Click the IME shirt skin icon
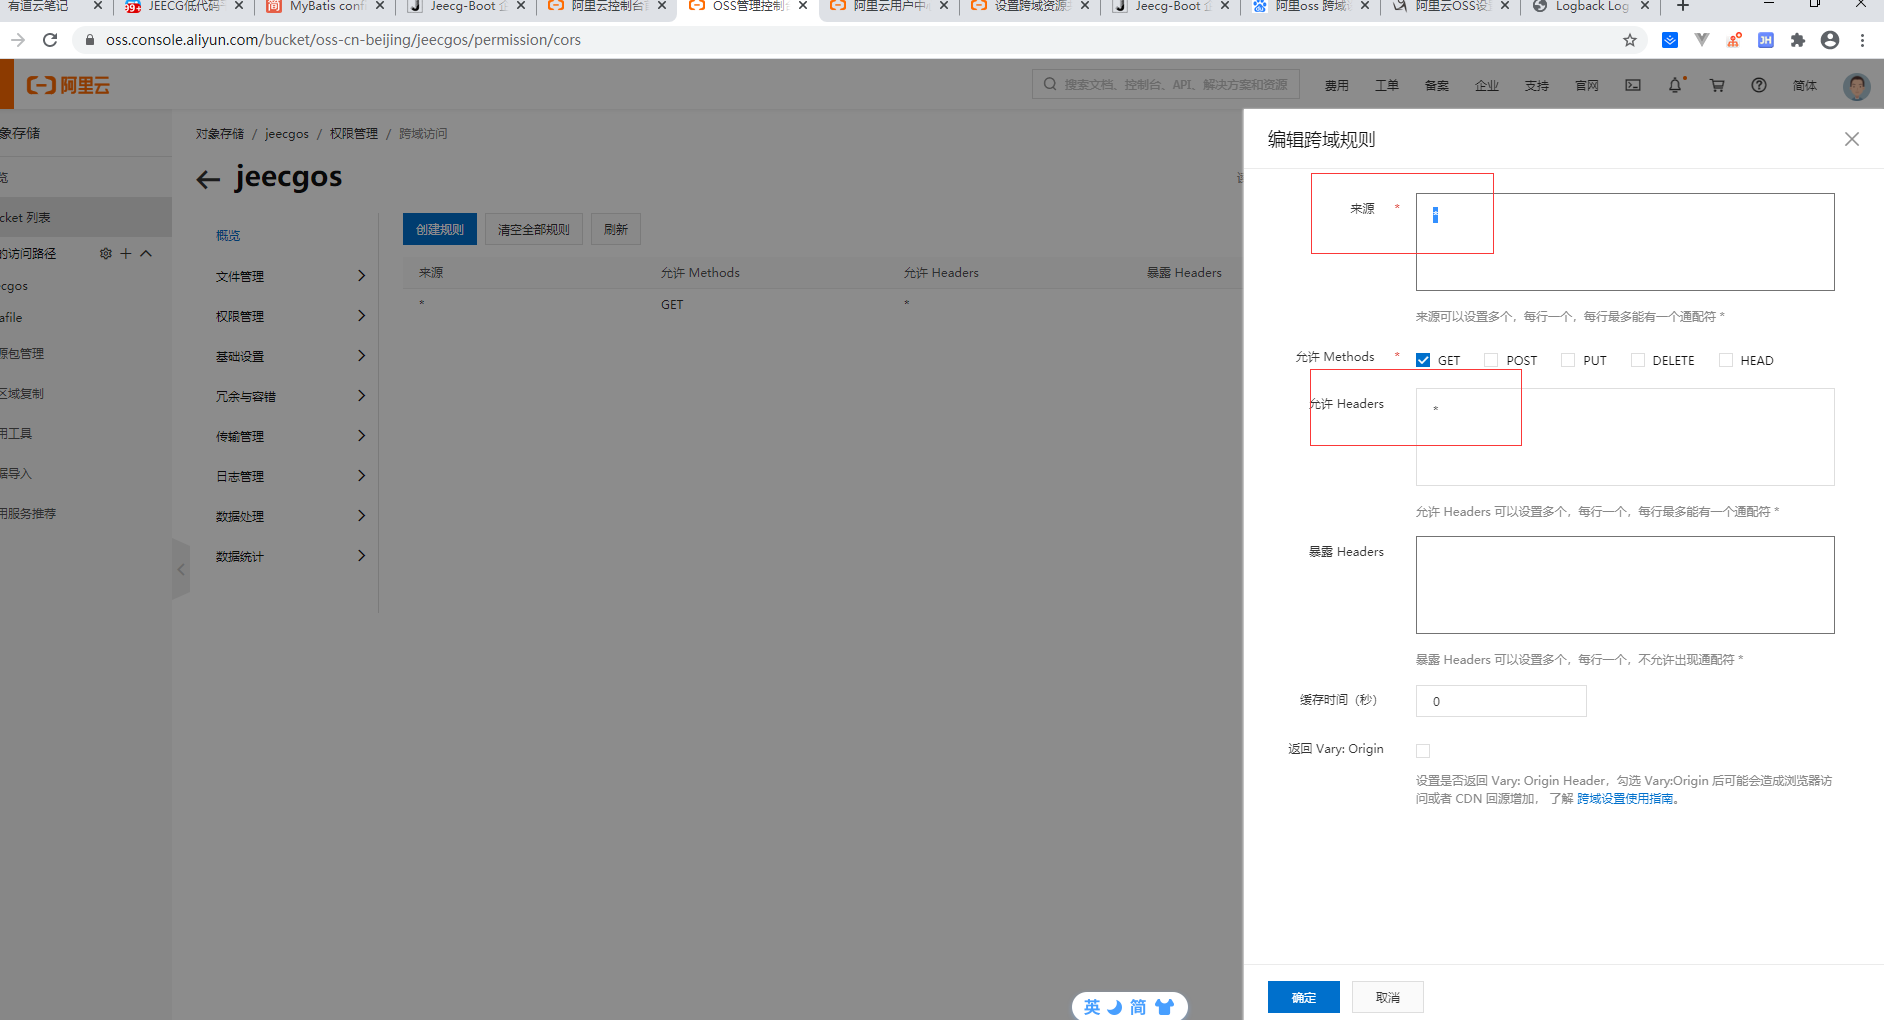The height and width of the screenshot is (1020, 1884). click(1165, 1007)
